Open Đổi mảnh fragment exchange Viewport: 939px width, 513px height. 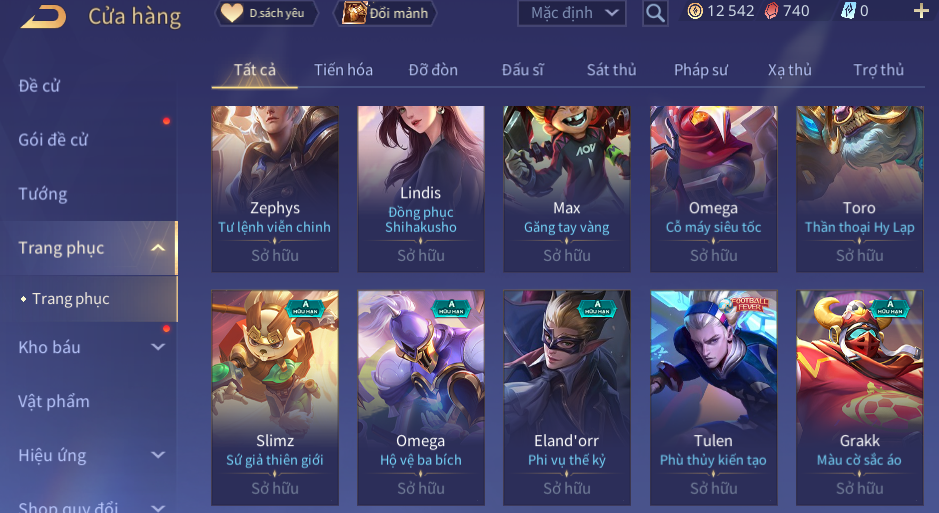pos(385,13)
